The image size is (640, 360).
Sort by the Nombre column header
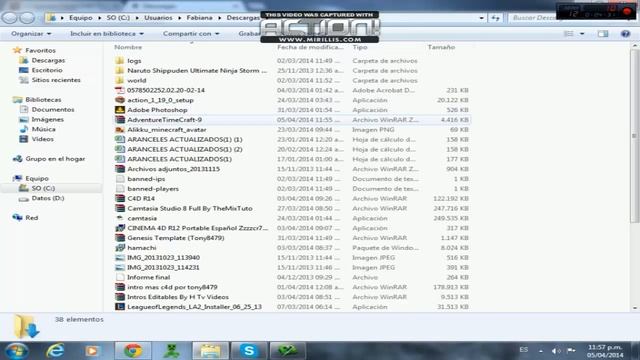tap(128, 47)
